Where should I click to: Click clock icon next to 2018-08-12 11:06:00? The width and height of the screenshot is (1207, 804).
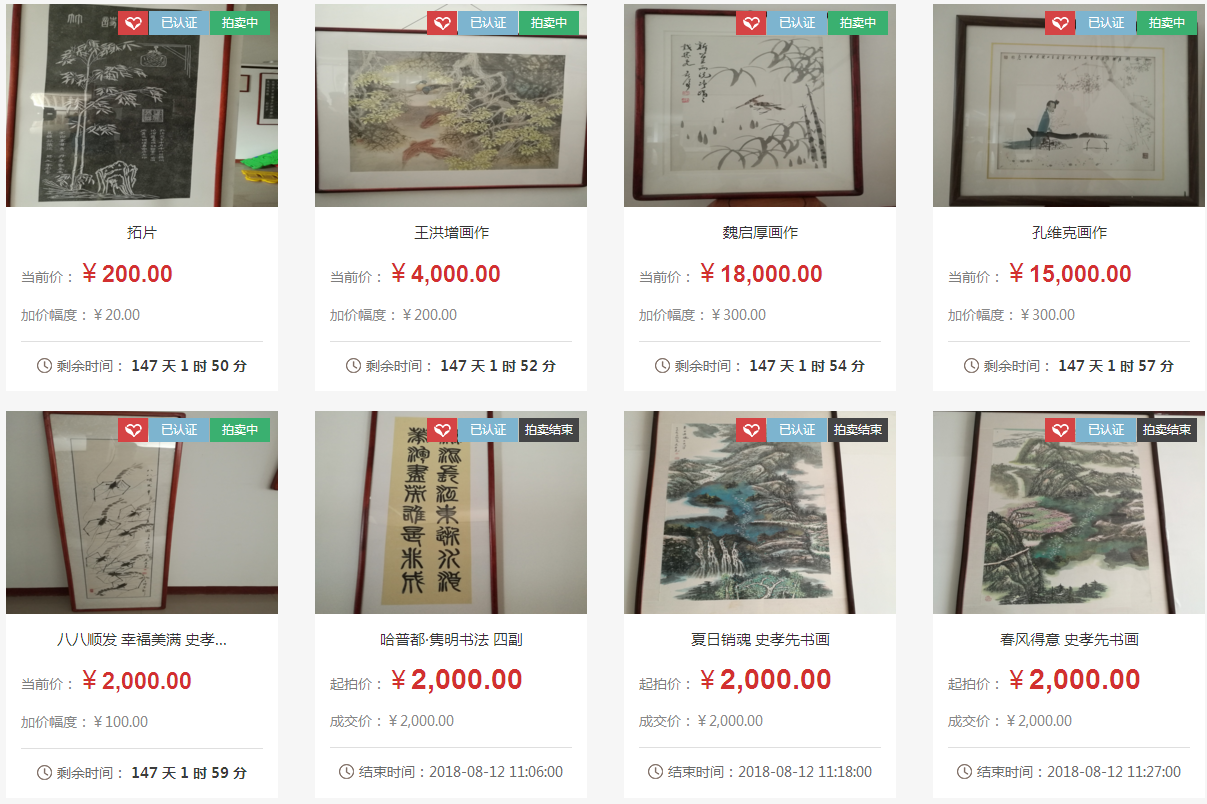point(346,772)
